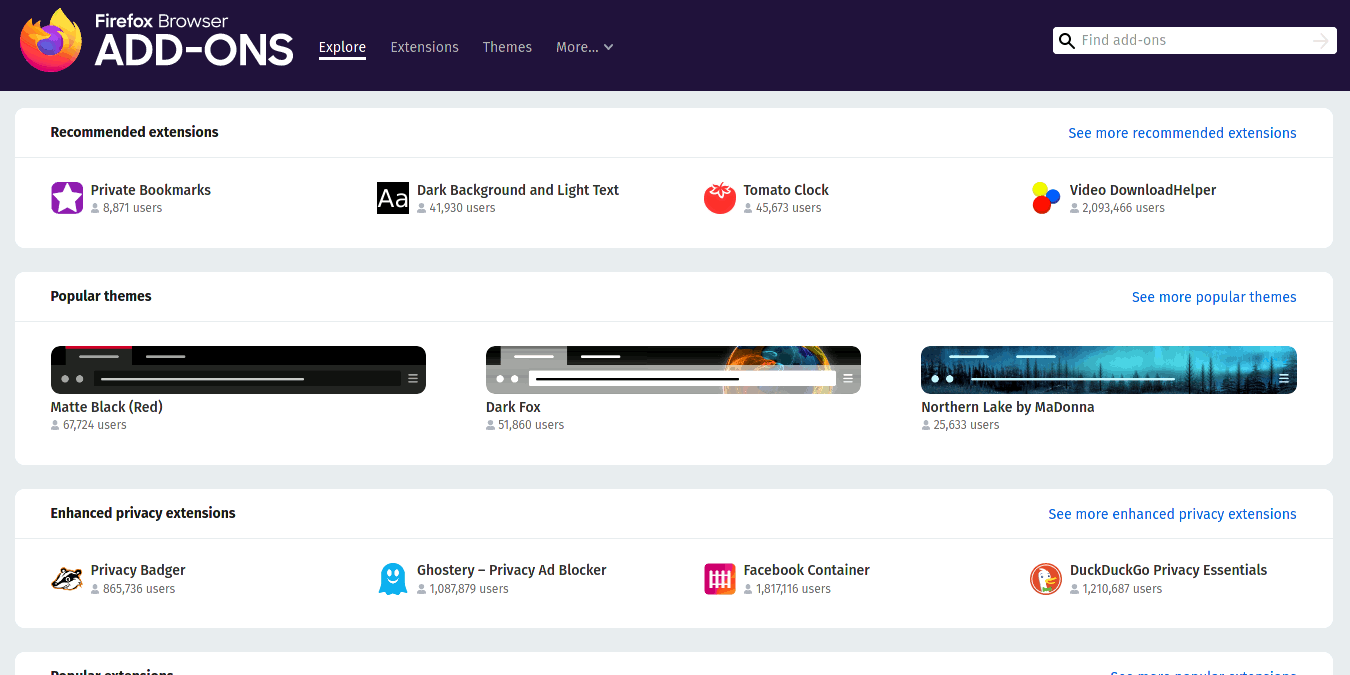Open See more recommended extensions
This screenshot has width=1350, height=675.
(x=1182, y=132)
